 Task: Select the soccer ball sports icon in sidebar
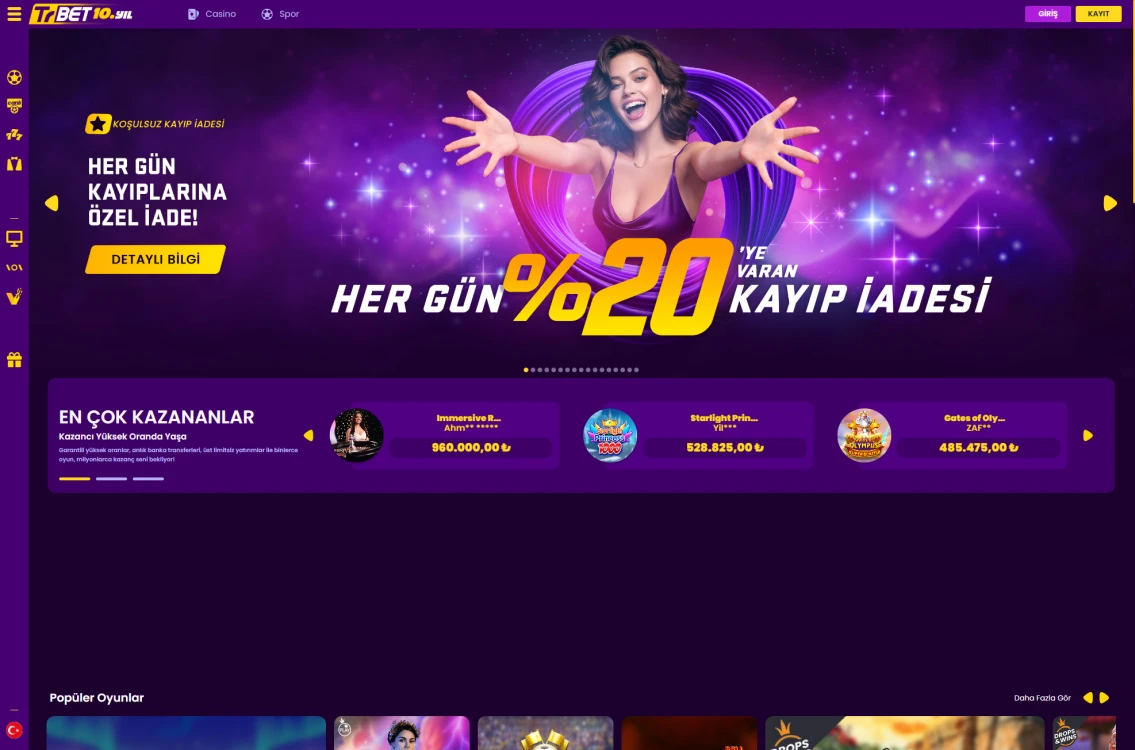[x=14, y=77]
